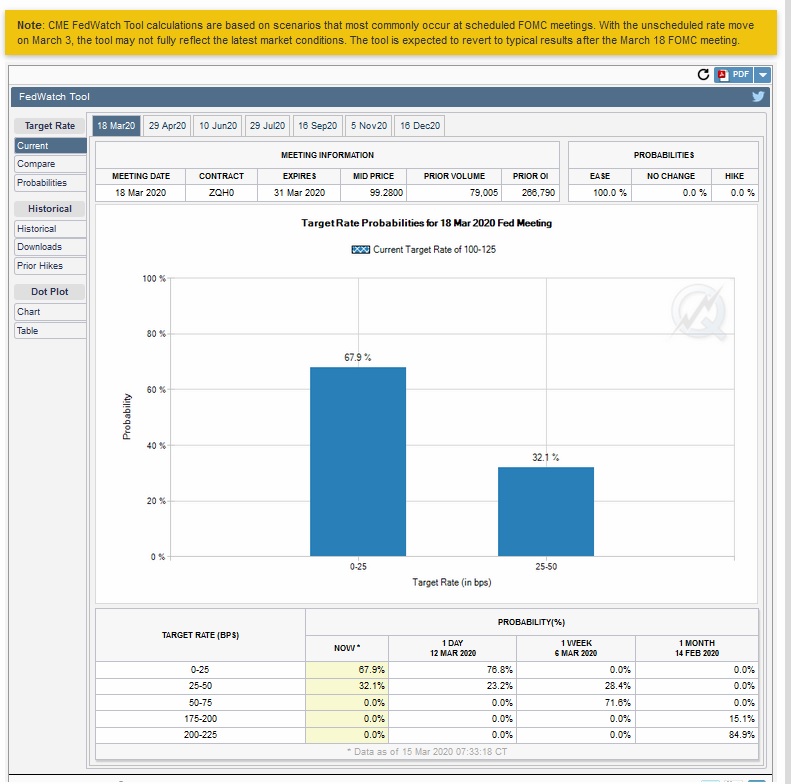
Task: Click the expiry date 31 Mar 2020
Action: tap(299, 193)
